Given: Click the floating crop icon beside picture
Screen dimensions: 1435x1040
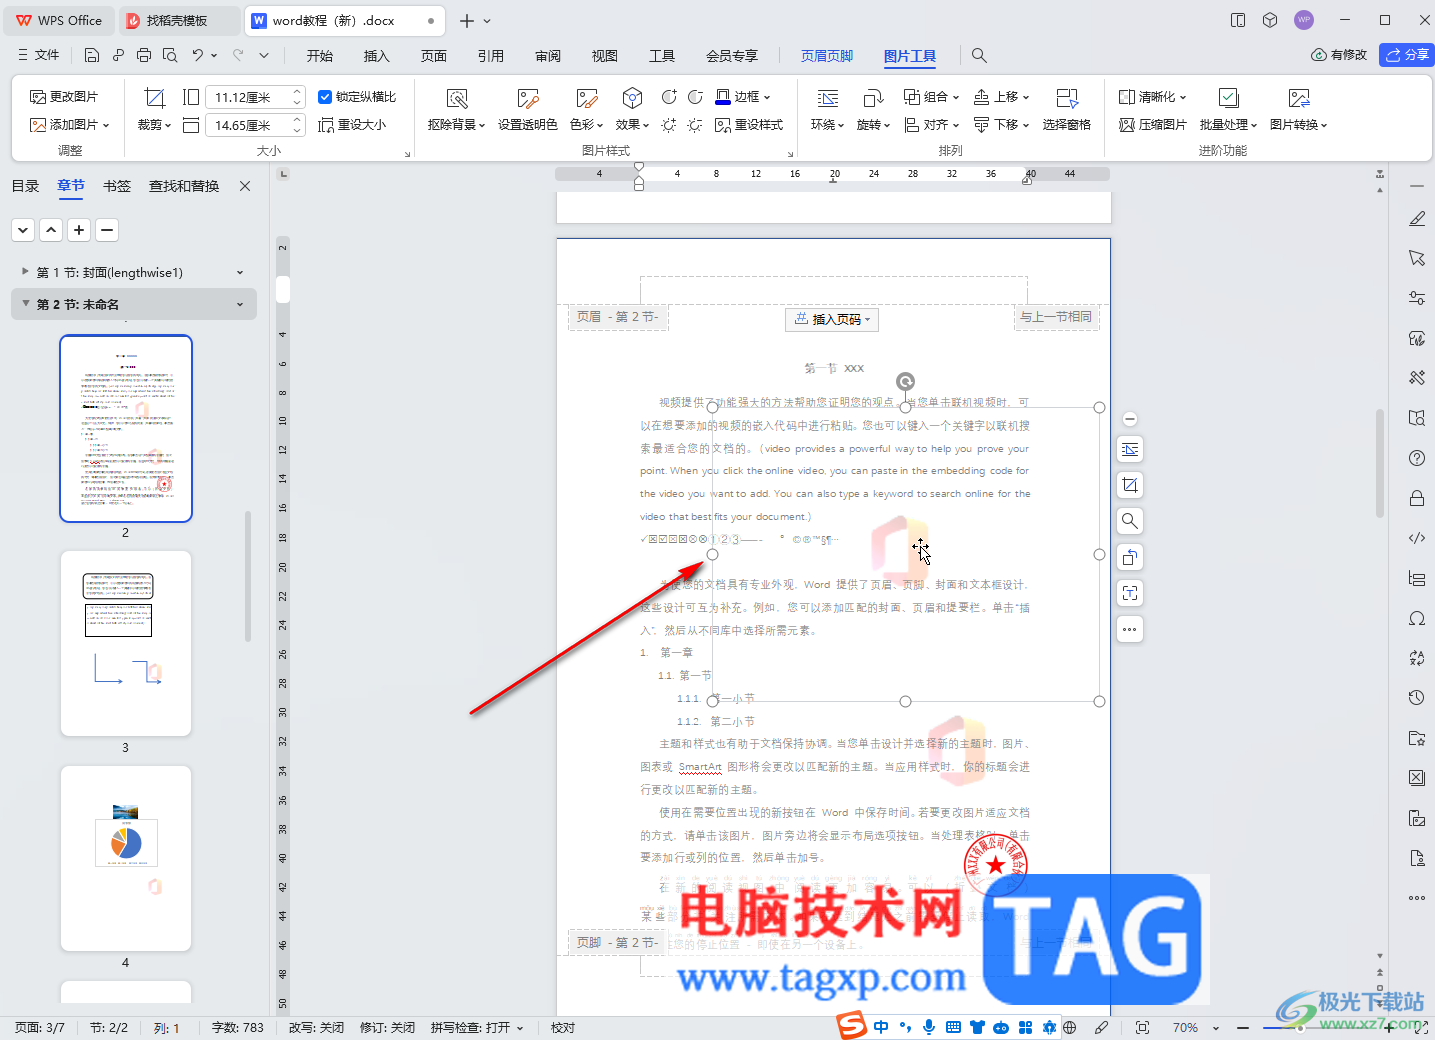Looking at the screenshot, I should (1130, 486).
